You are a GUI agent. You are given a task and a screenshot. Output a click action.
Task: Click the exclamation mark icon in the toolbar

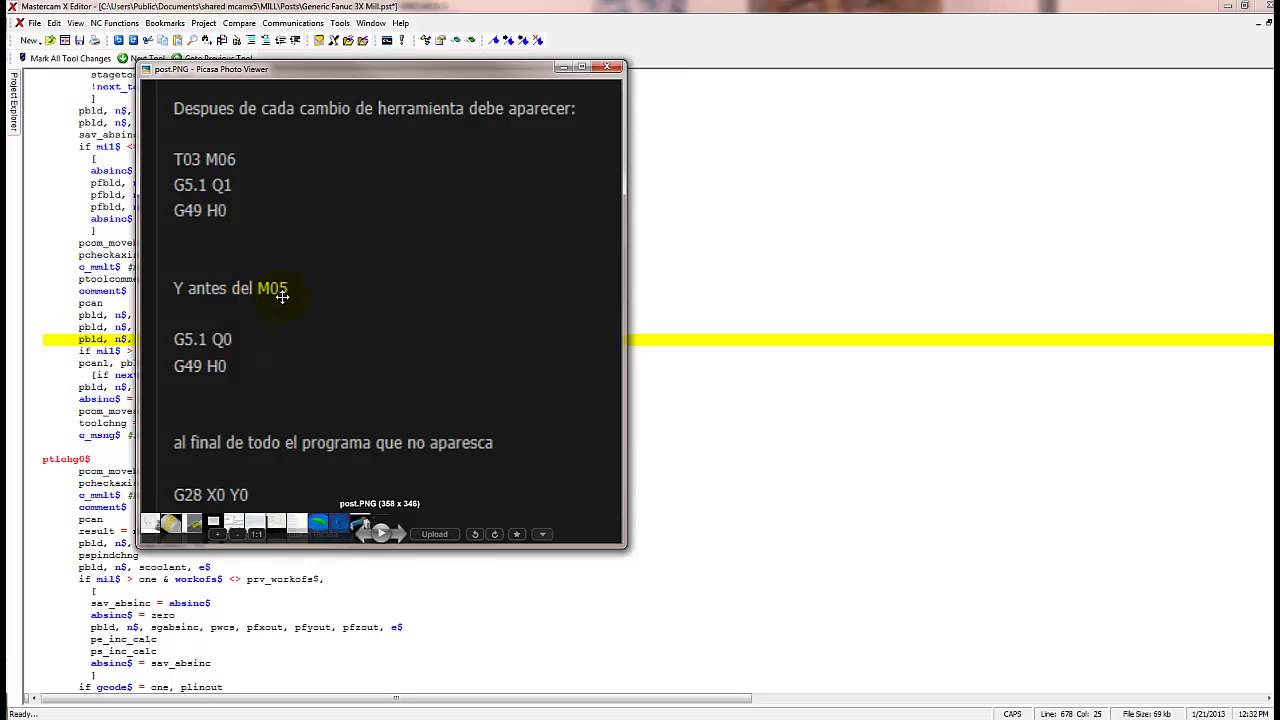click(x=402, y=41)
